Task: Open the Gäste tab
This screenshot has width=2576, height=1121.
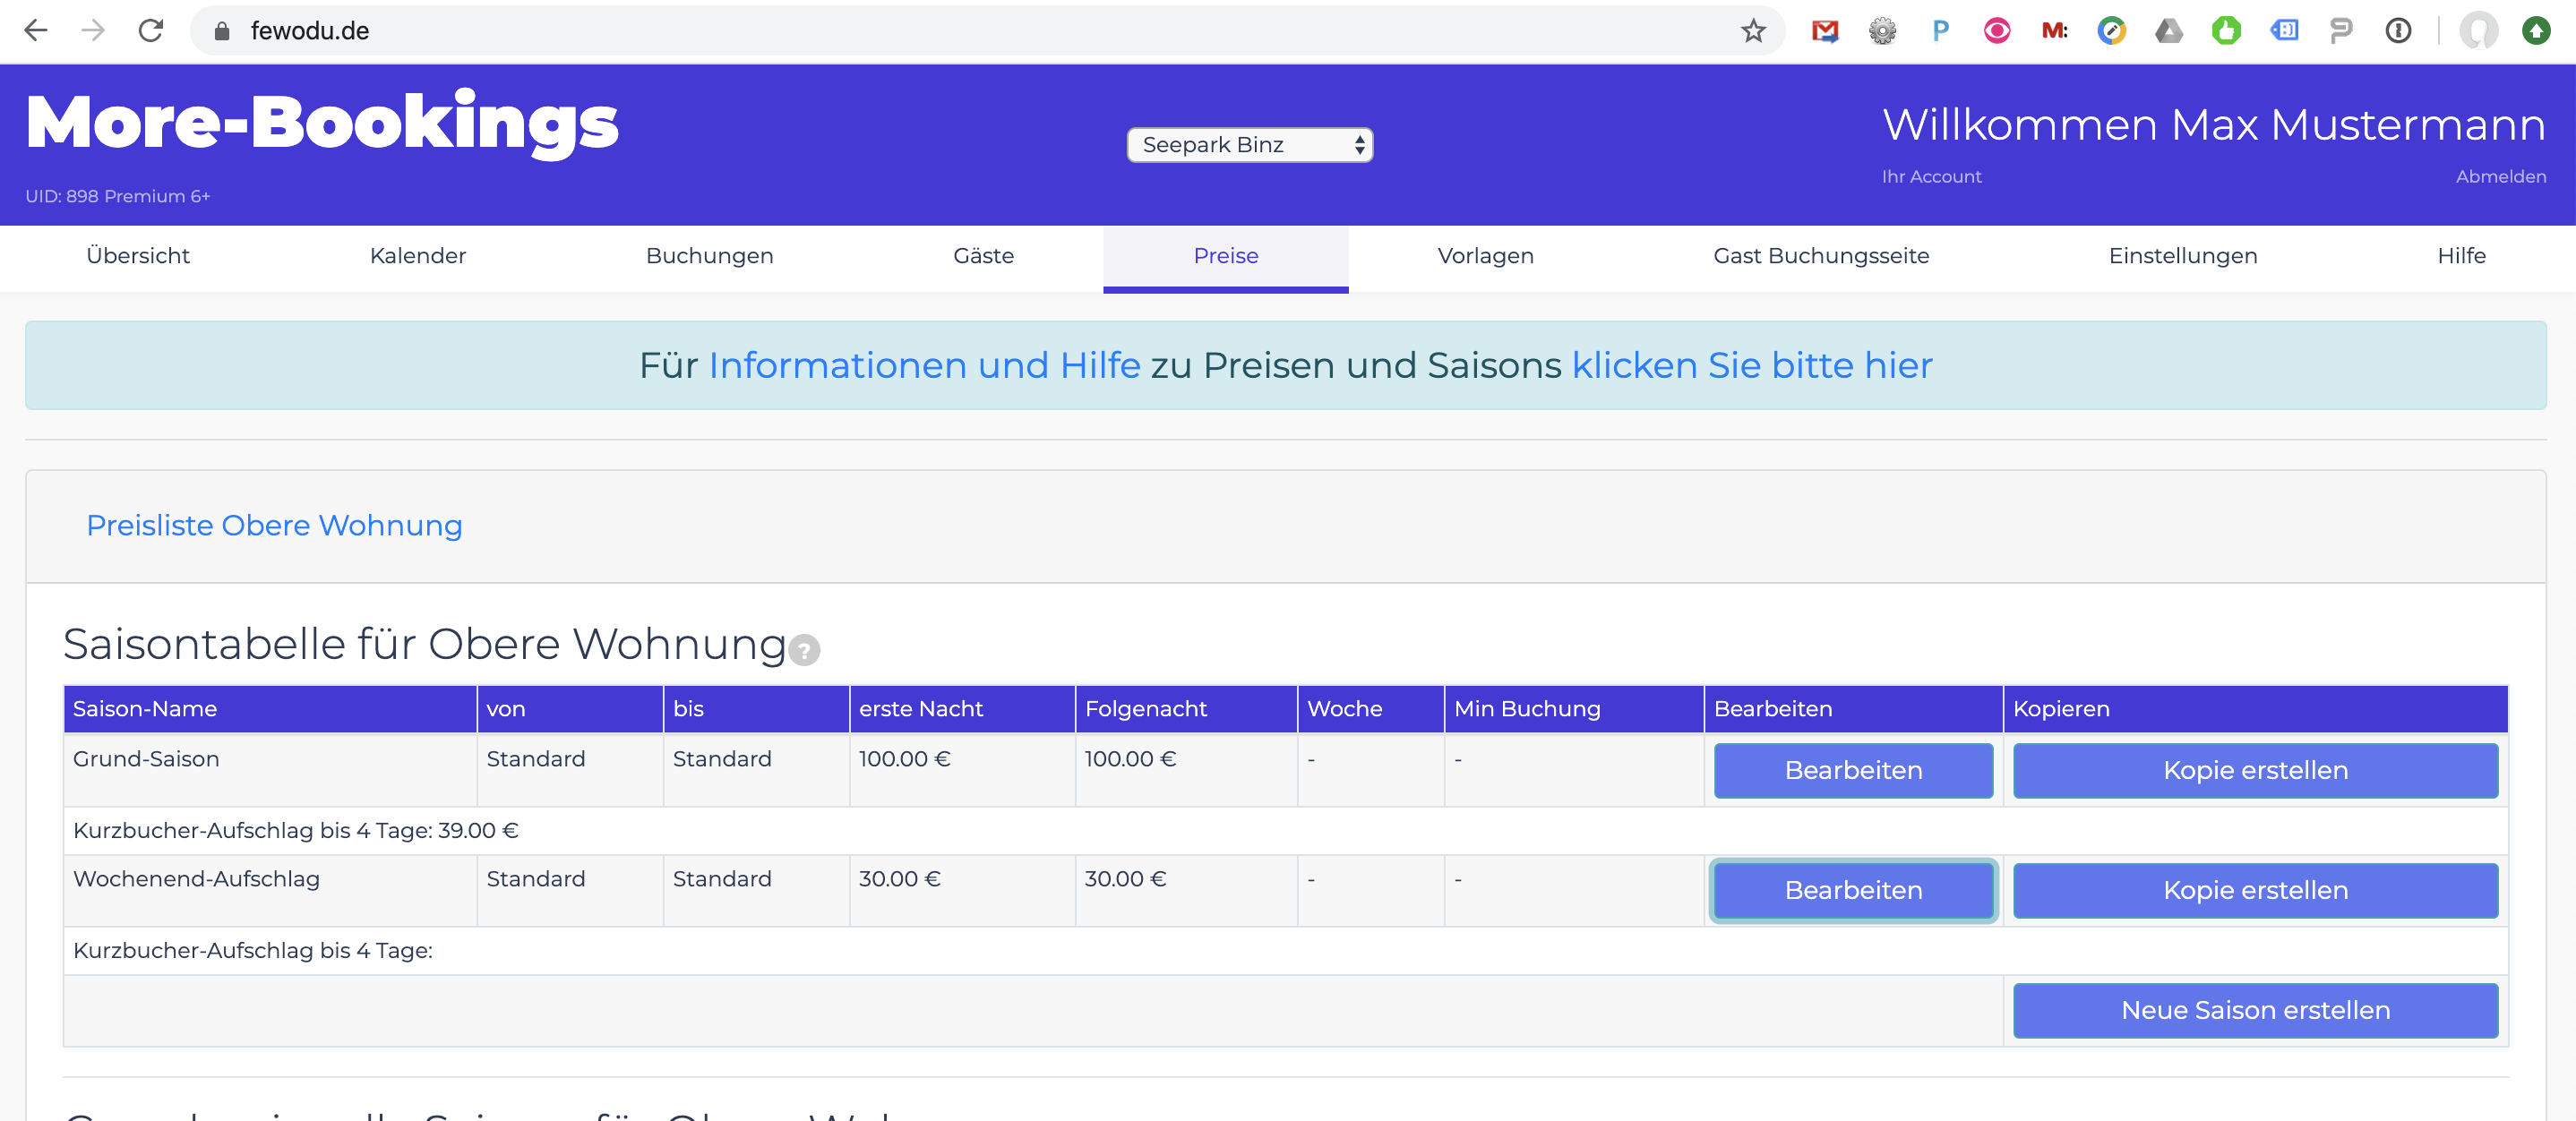Action: coord(983,256)
